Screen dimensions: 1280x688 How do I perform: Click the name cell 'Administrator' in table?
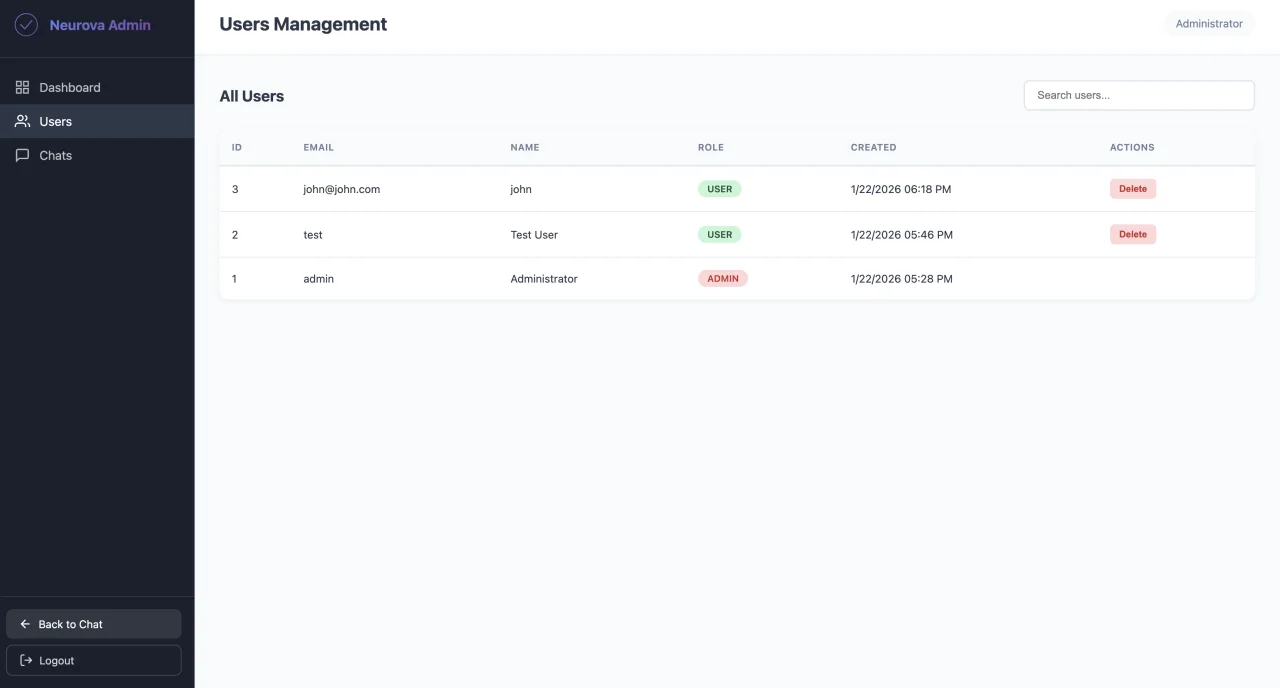pos(544,279)
